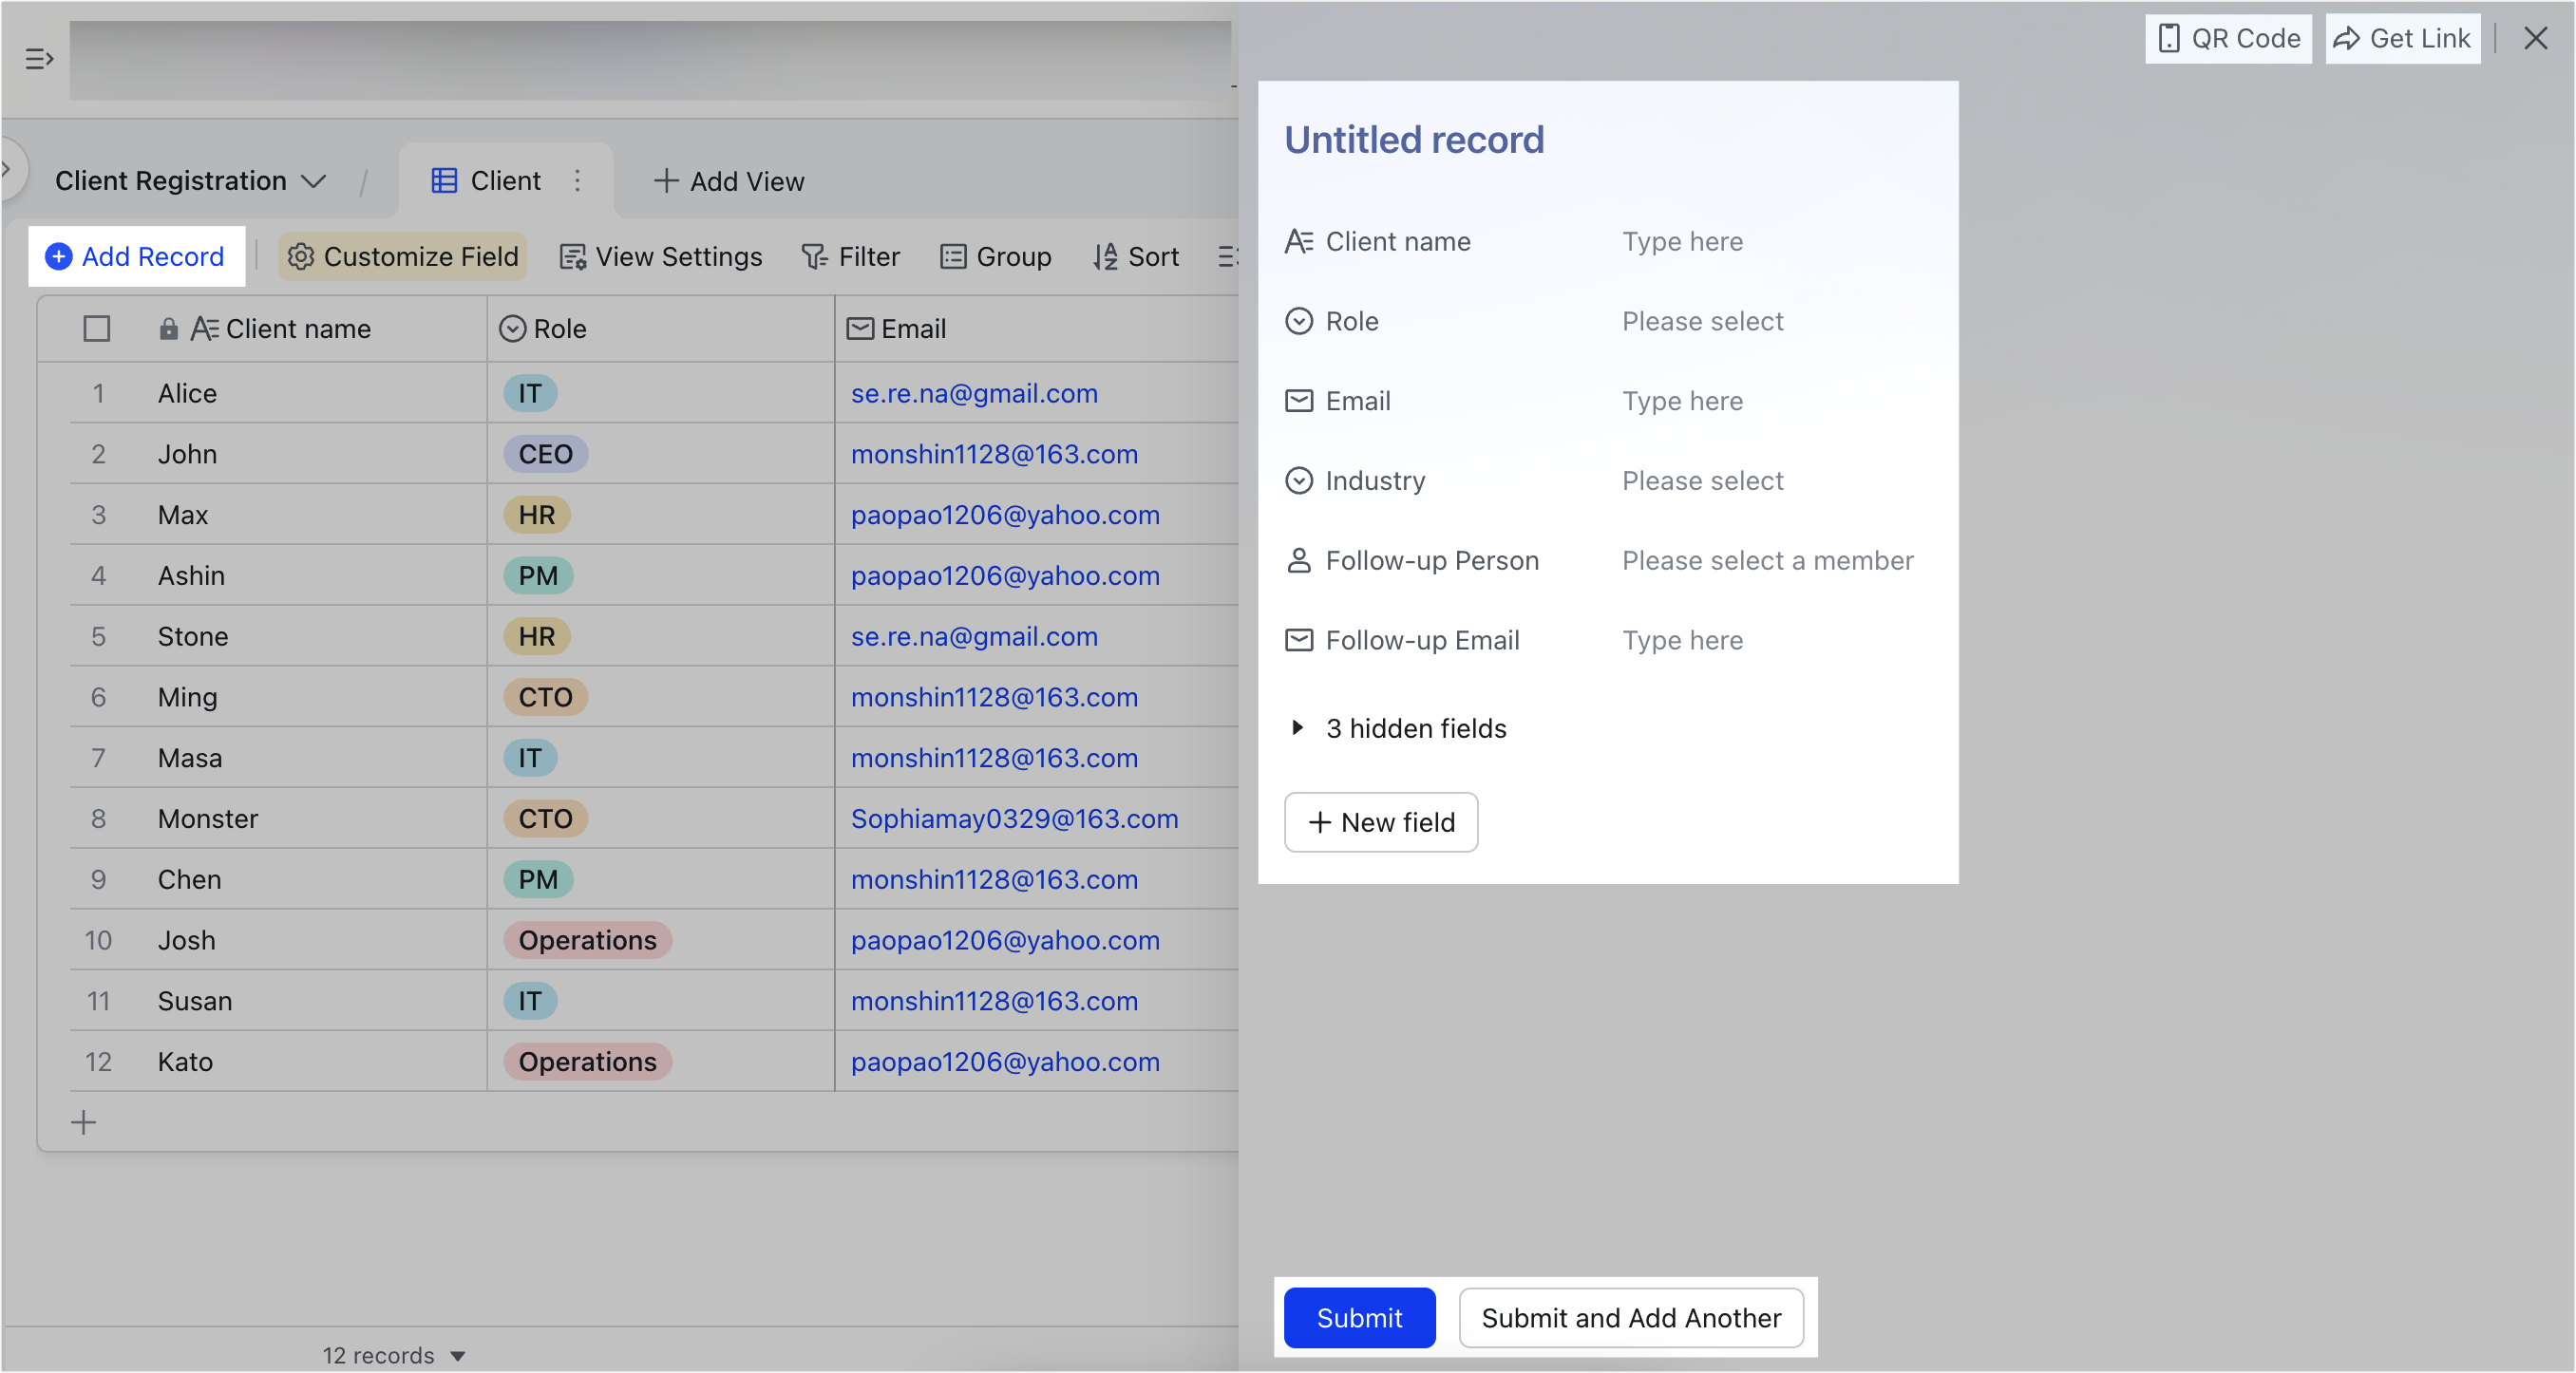Click the Add View tab
This screenshot has height=1373, width=2576.
(729, 181)
